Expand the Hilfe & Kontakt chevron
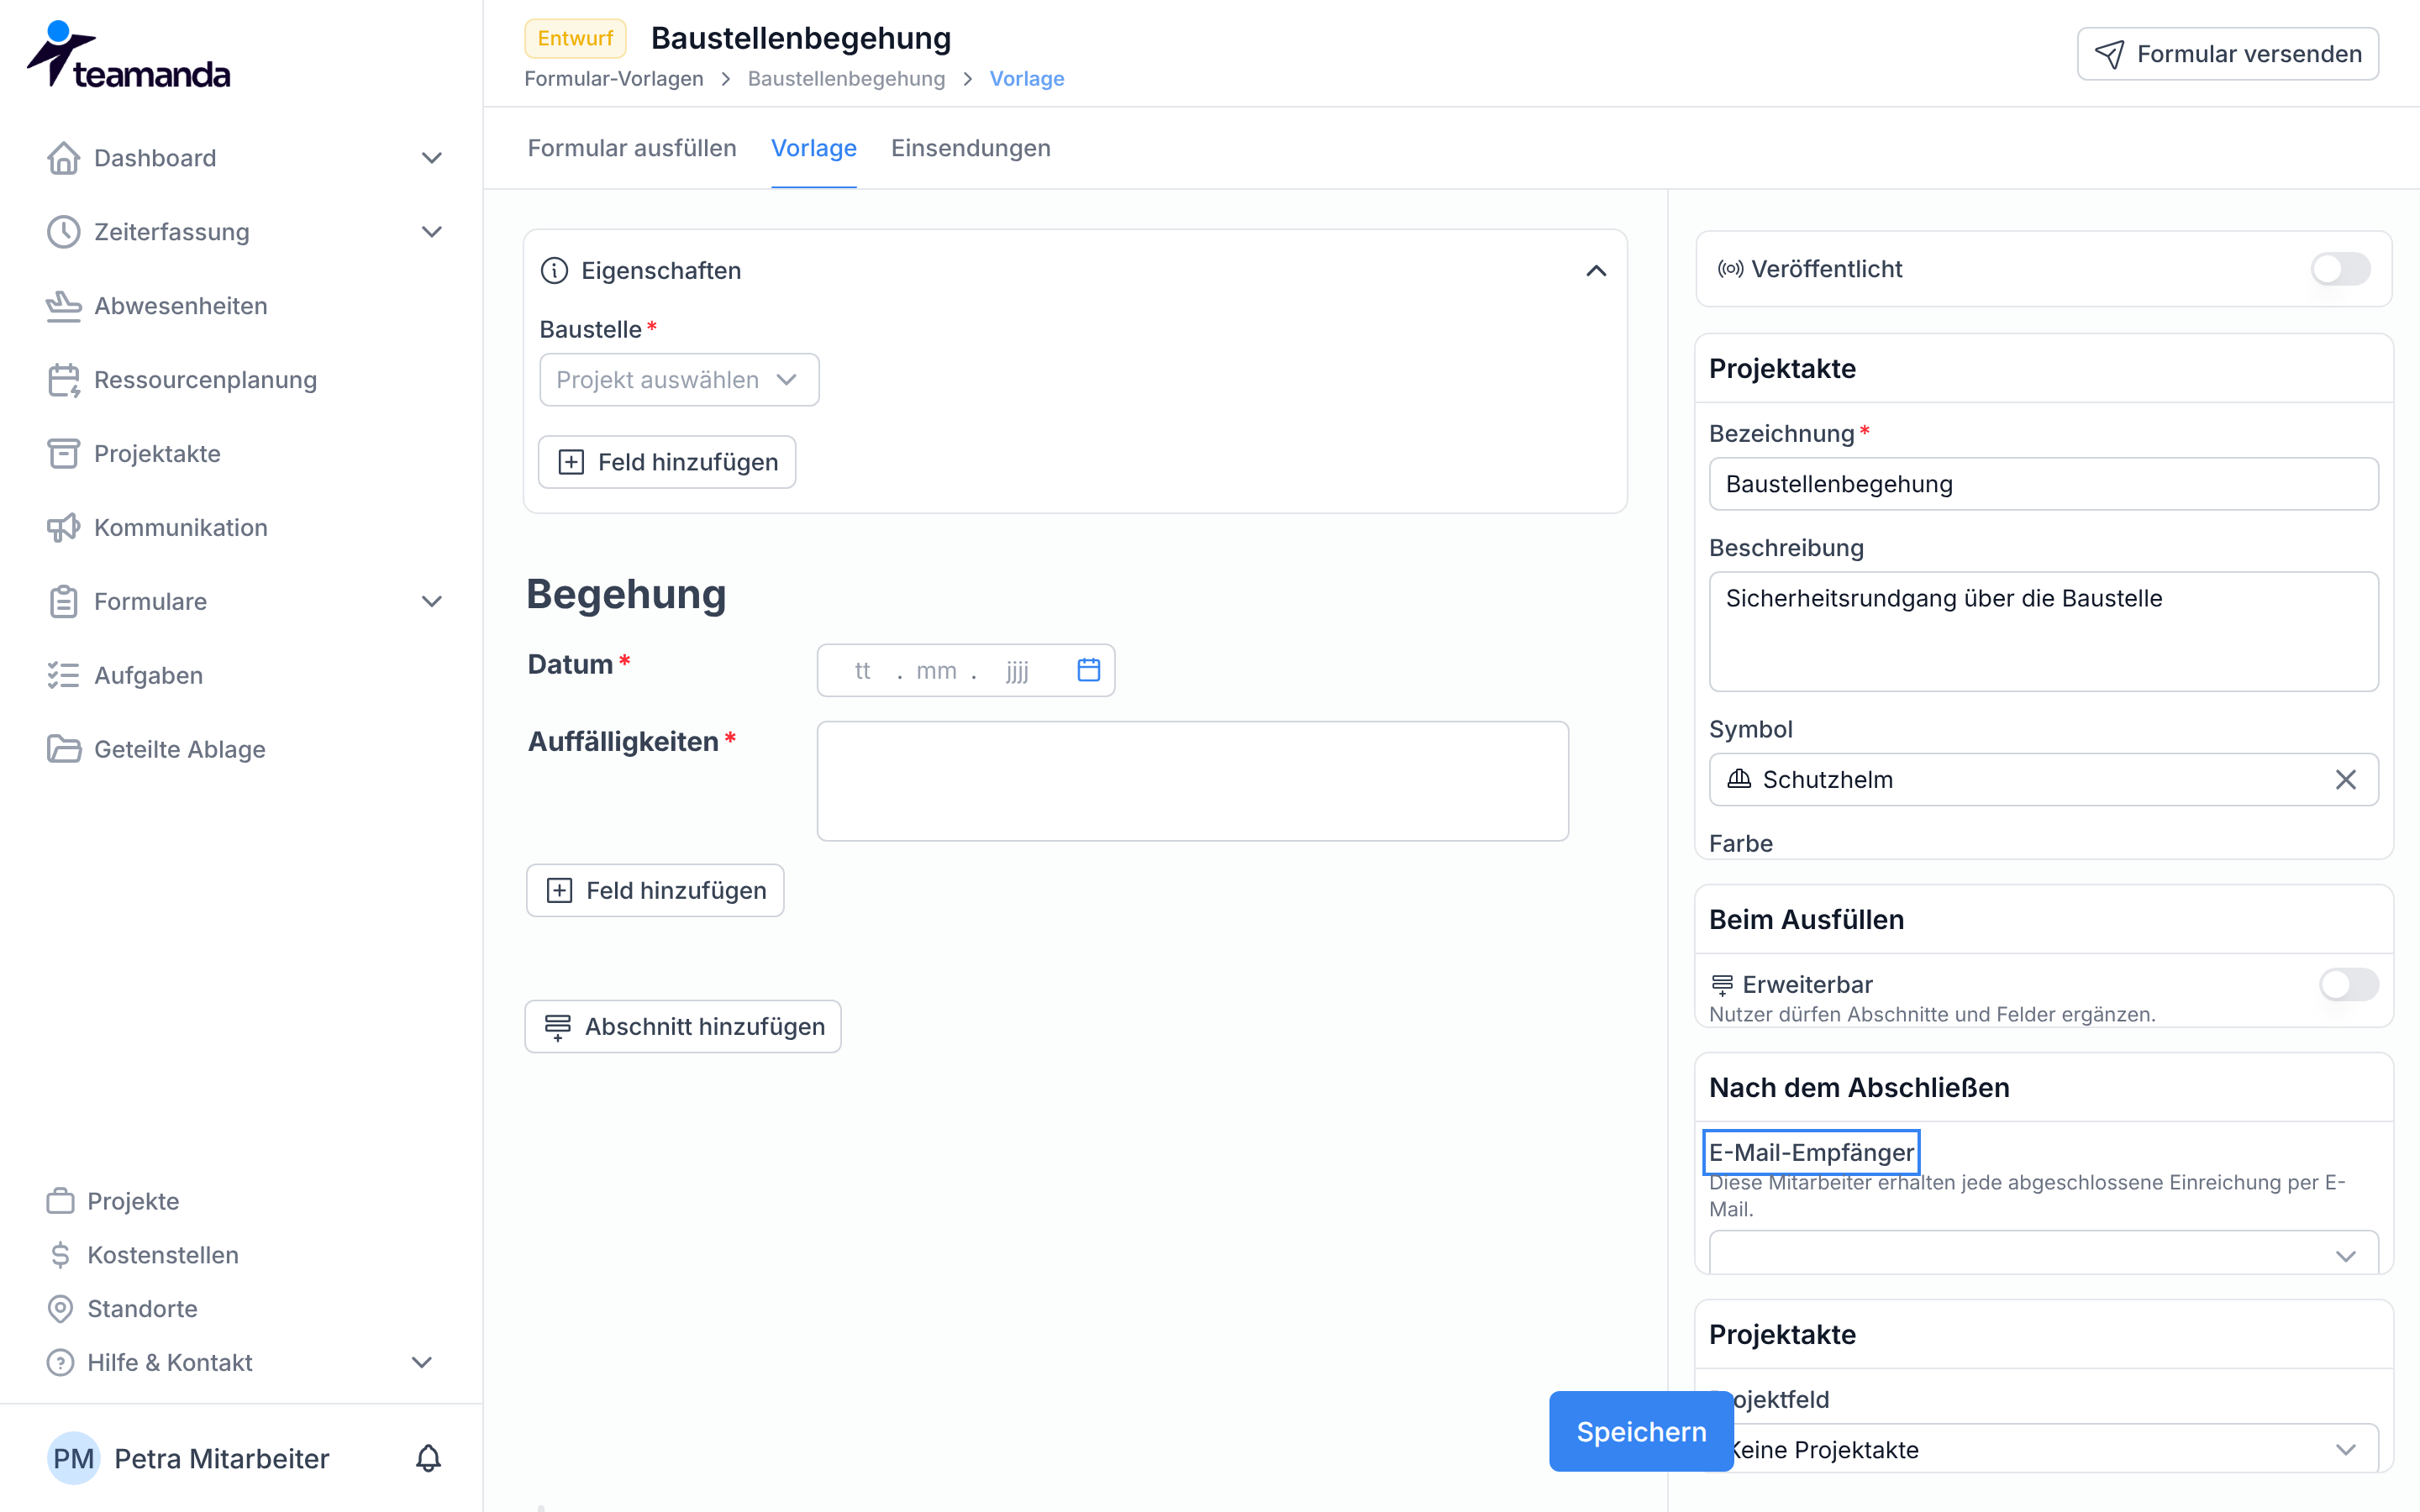 (x=422, y=1363)
